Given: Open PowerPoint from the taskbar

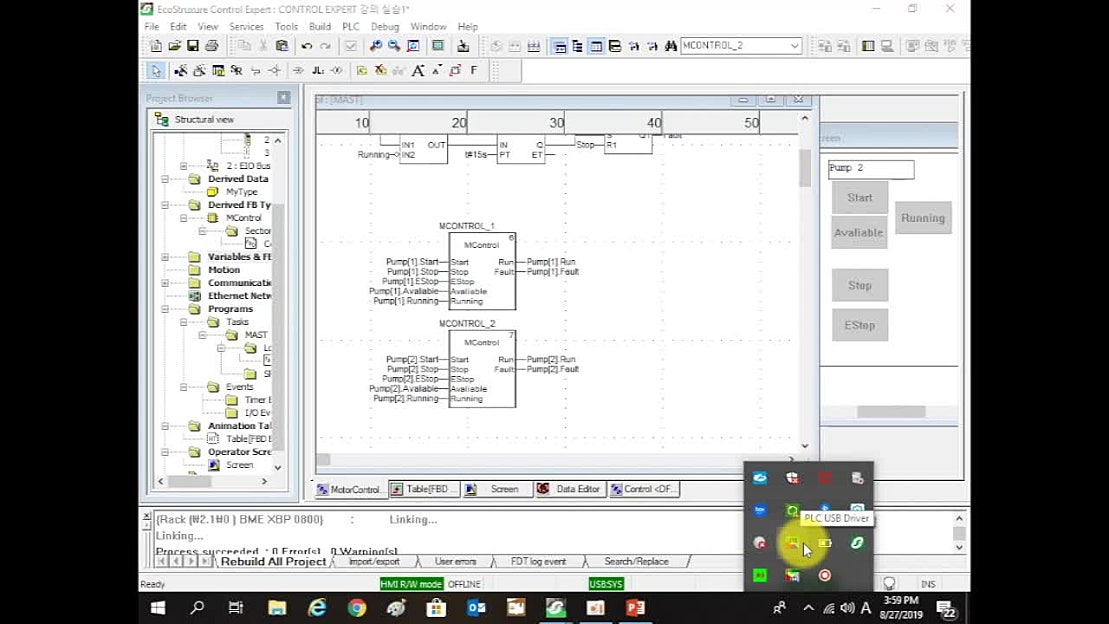Looking at the screenshot, I should click(x=635, y=608).
